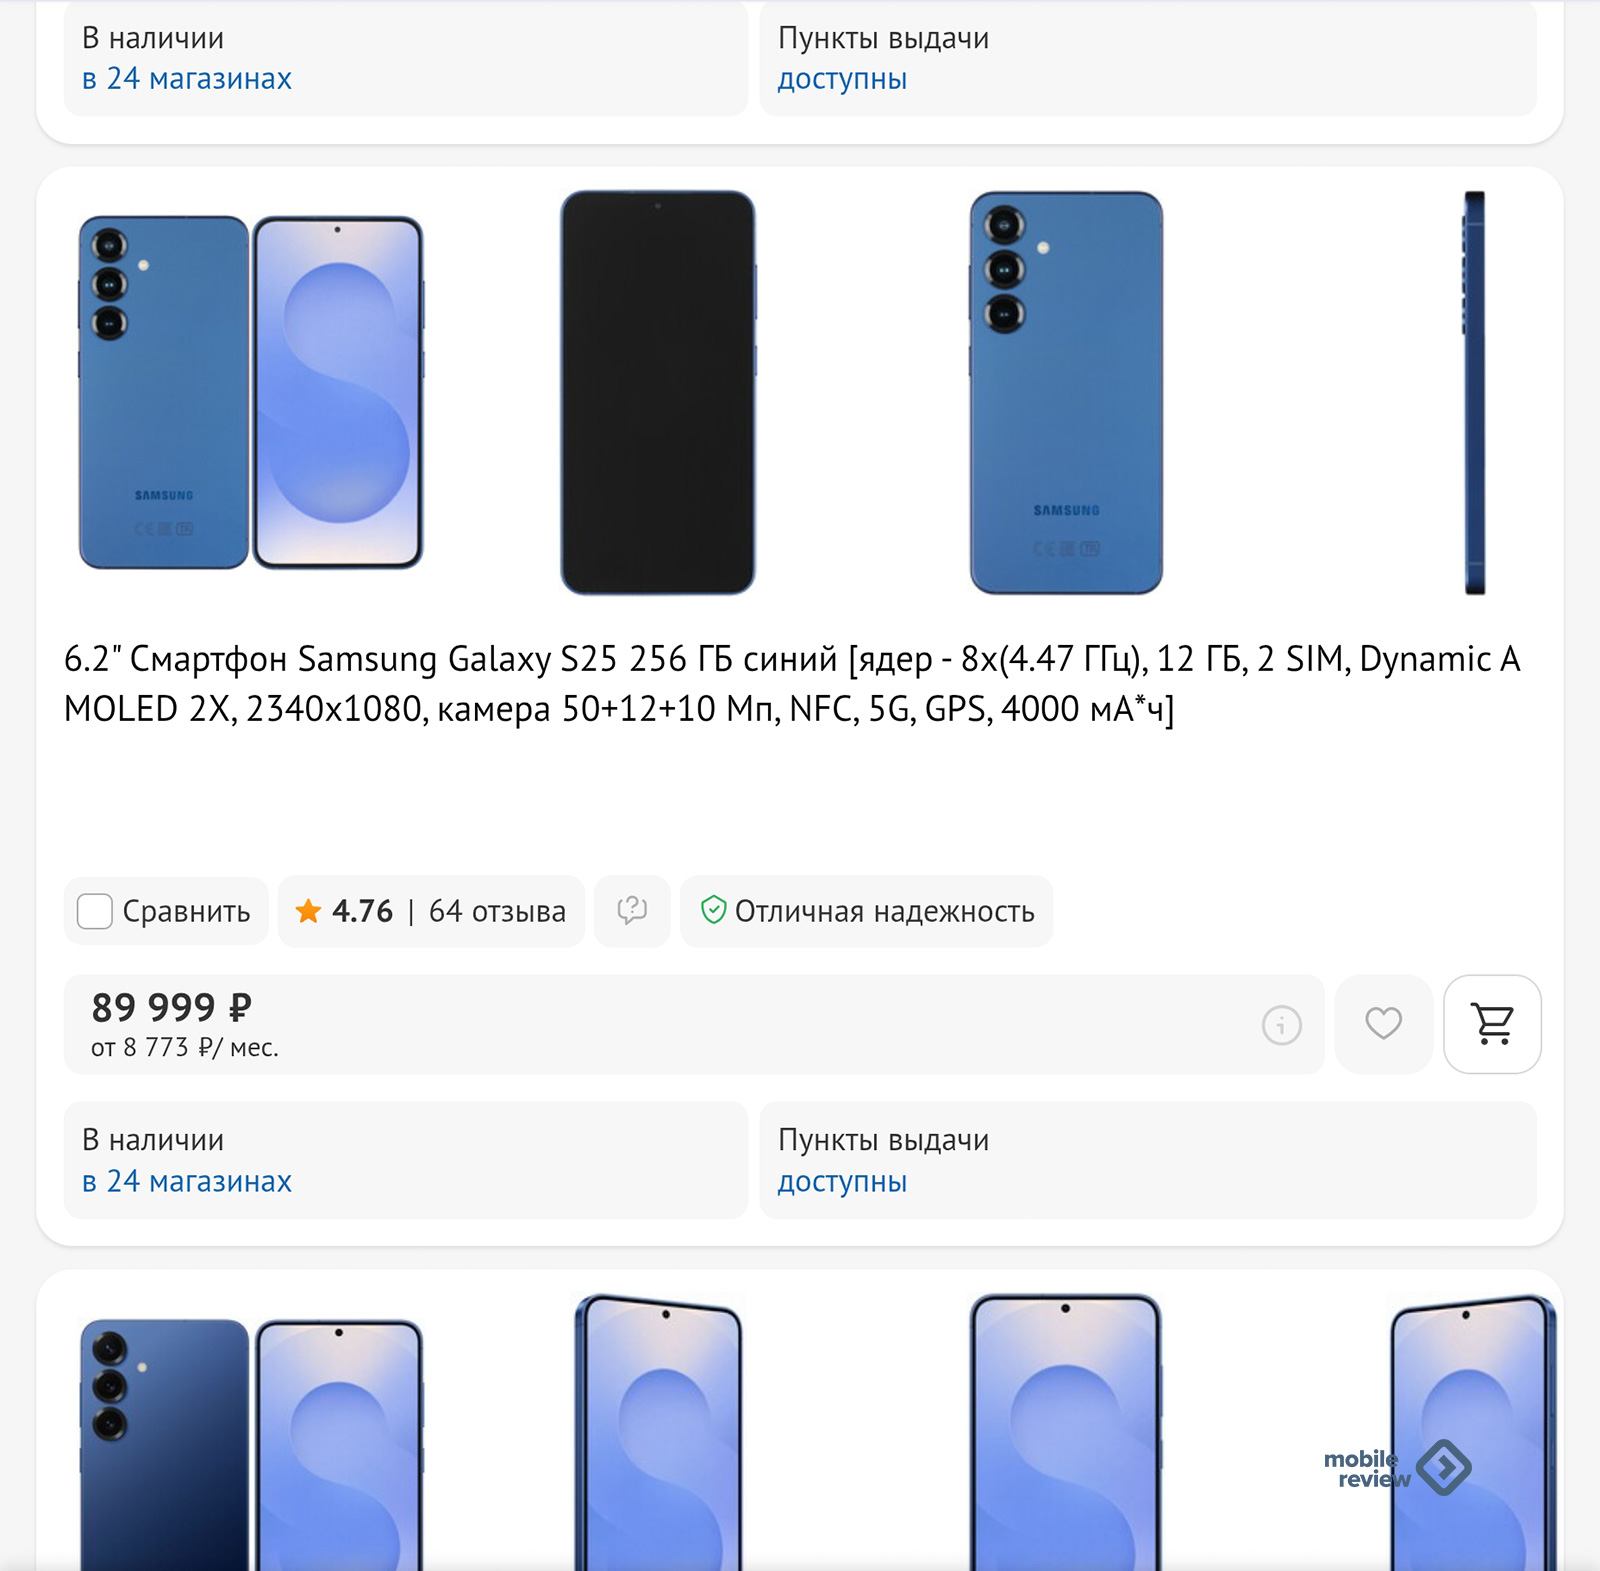The width and height of the screenshot is (1600, 1571).
Task: Add Galaxy S25 to favorites with heart icon
Action: (1383, 1024)
